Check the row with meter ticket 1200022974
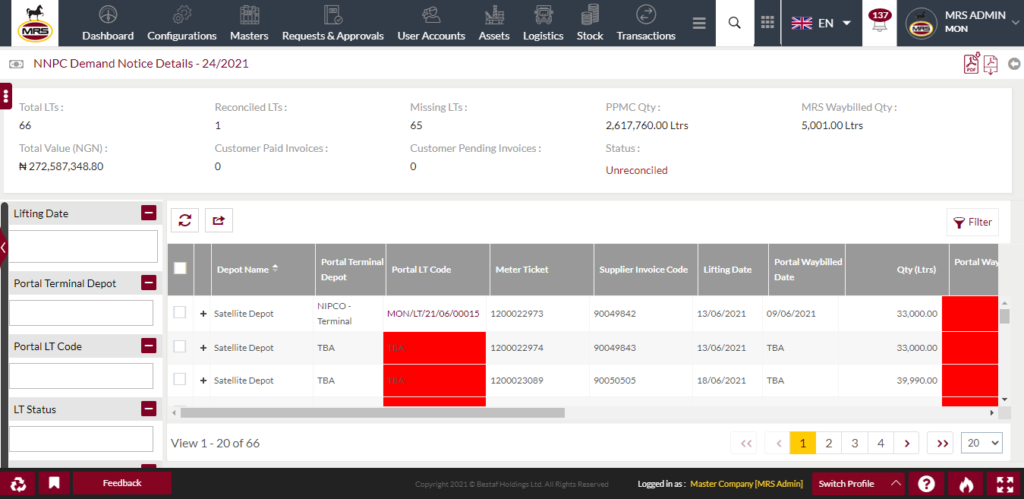Screen dimensions: 1024x499 pos(180,347)
